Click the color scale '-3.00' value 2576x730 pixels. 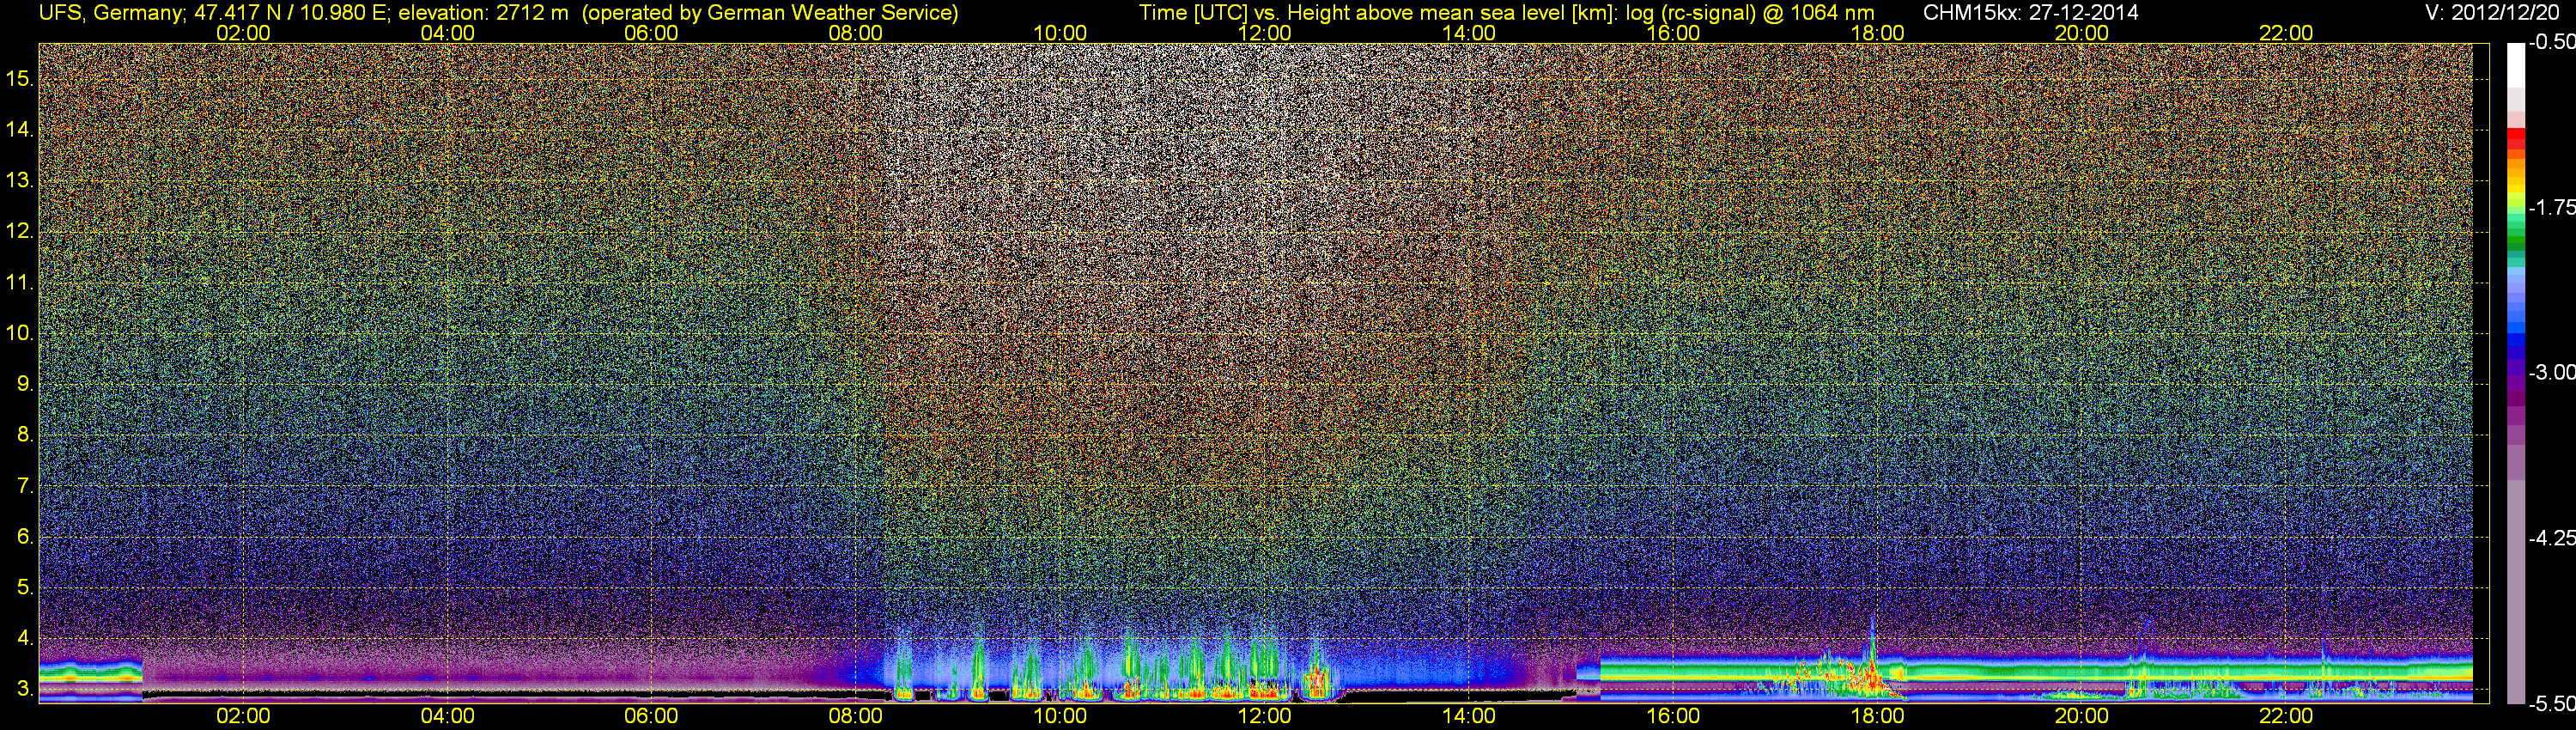[2552, 372]
